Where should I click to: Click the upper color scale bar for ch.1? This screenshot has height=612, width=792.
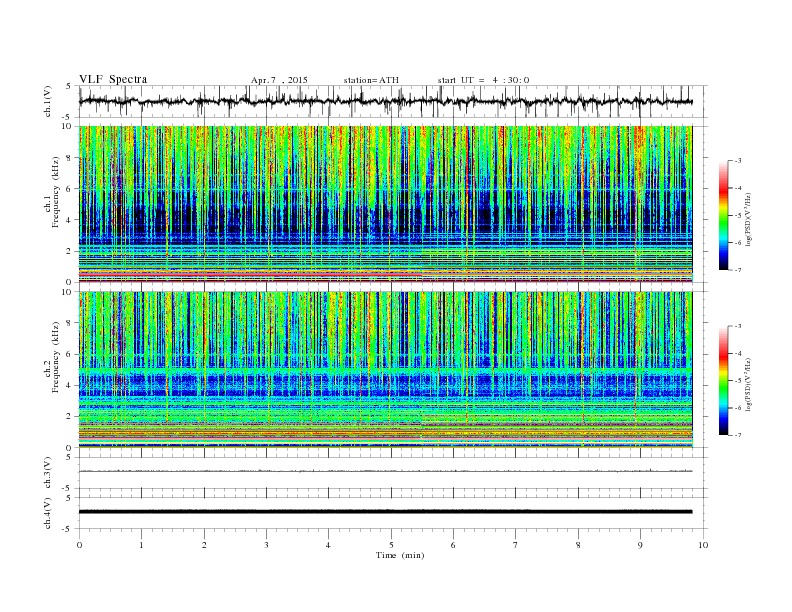[724, 215]
